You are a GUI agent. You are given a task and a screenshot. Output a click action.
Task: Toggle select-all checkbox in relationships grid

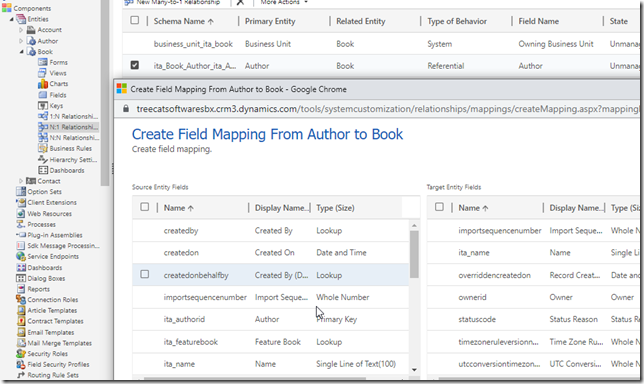click(x=135, y=20)
